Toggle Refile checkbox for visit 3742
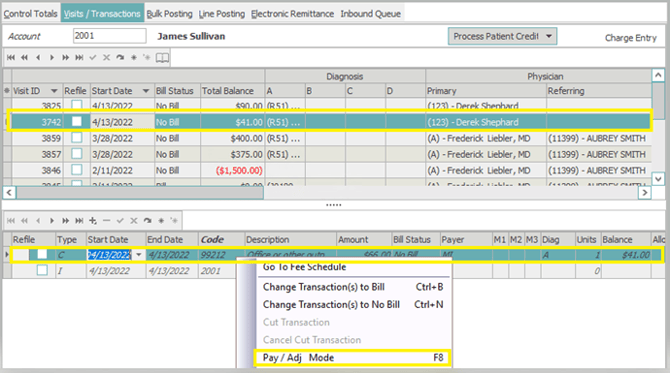Image resolution: width=670 pixels, height=373 pixels. coord(76,122)
